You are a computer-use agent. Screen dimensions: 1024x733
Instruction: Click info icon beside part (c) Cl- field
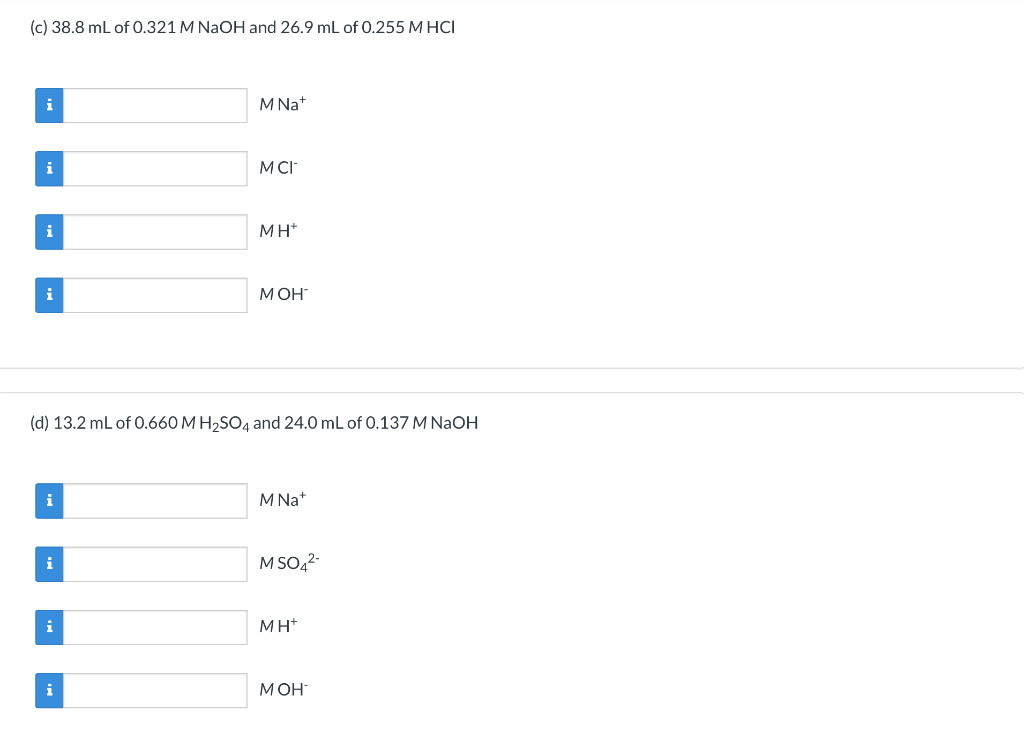pyautogui.click(x=49, y=169)
